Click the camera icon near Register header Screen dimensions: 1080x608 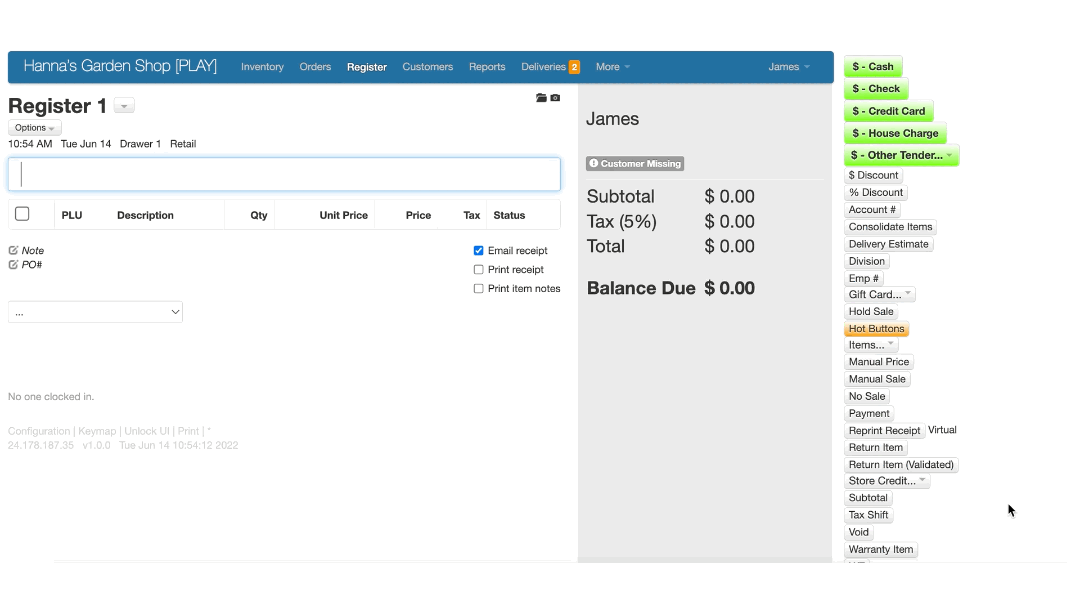555,98
